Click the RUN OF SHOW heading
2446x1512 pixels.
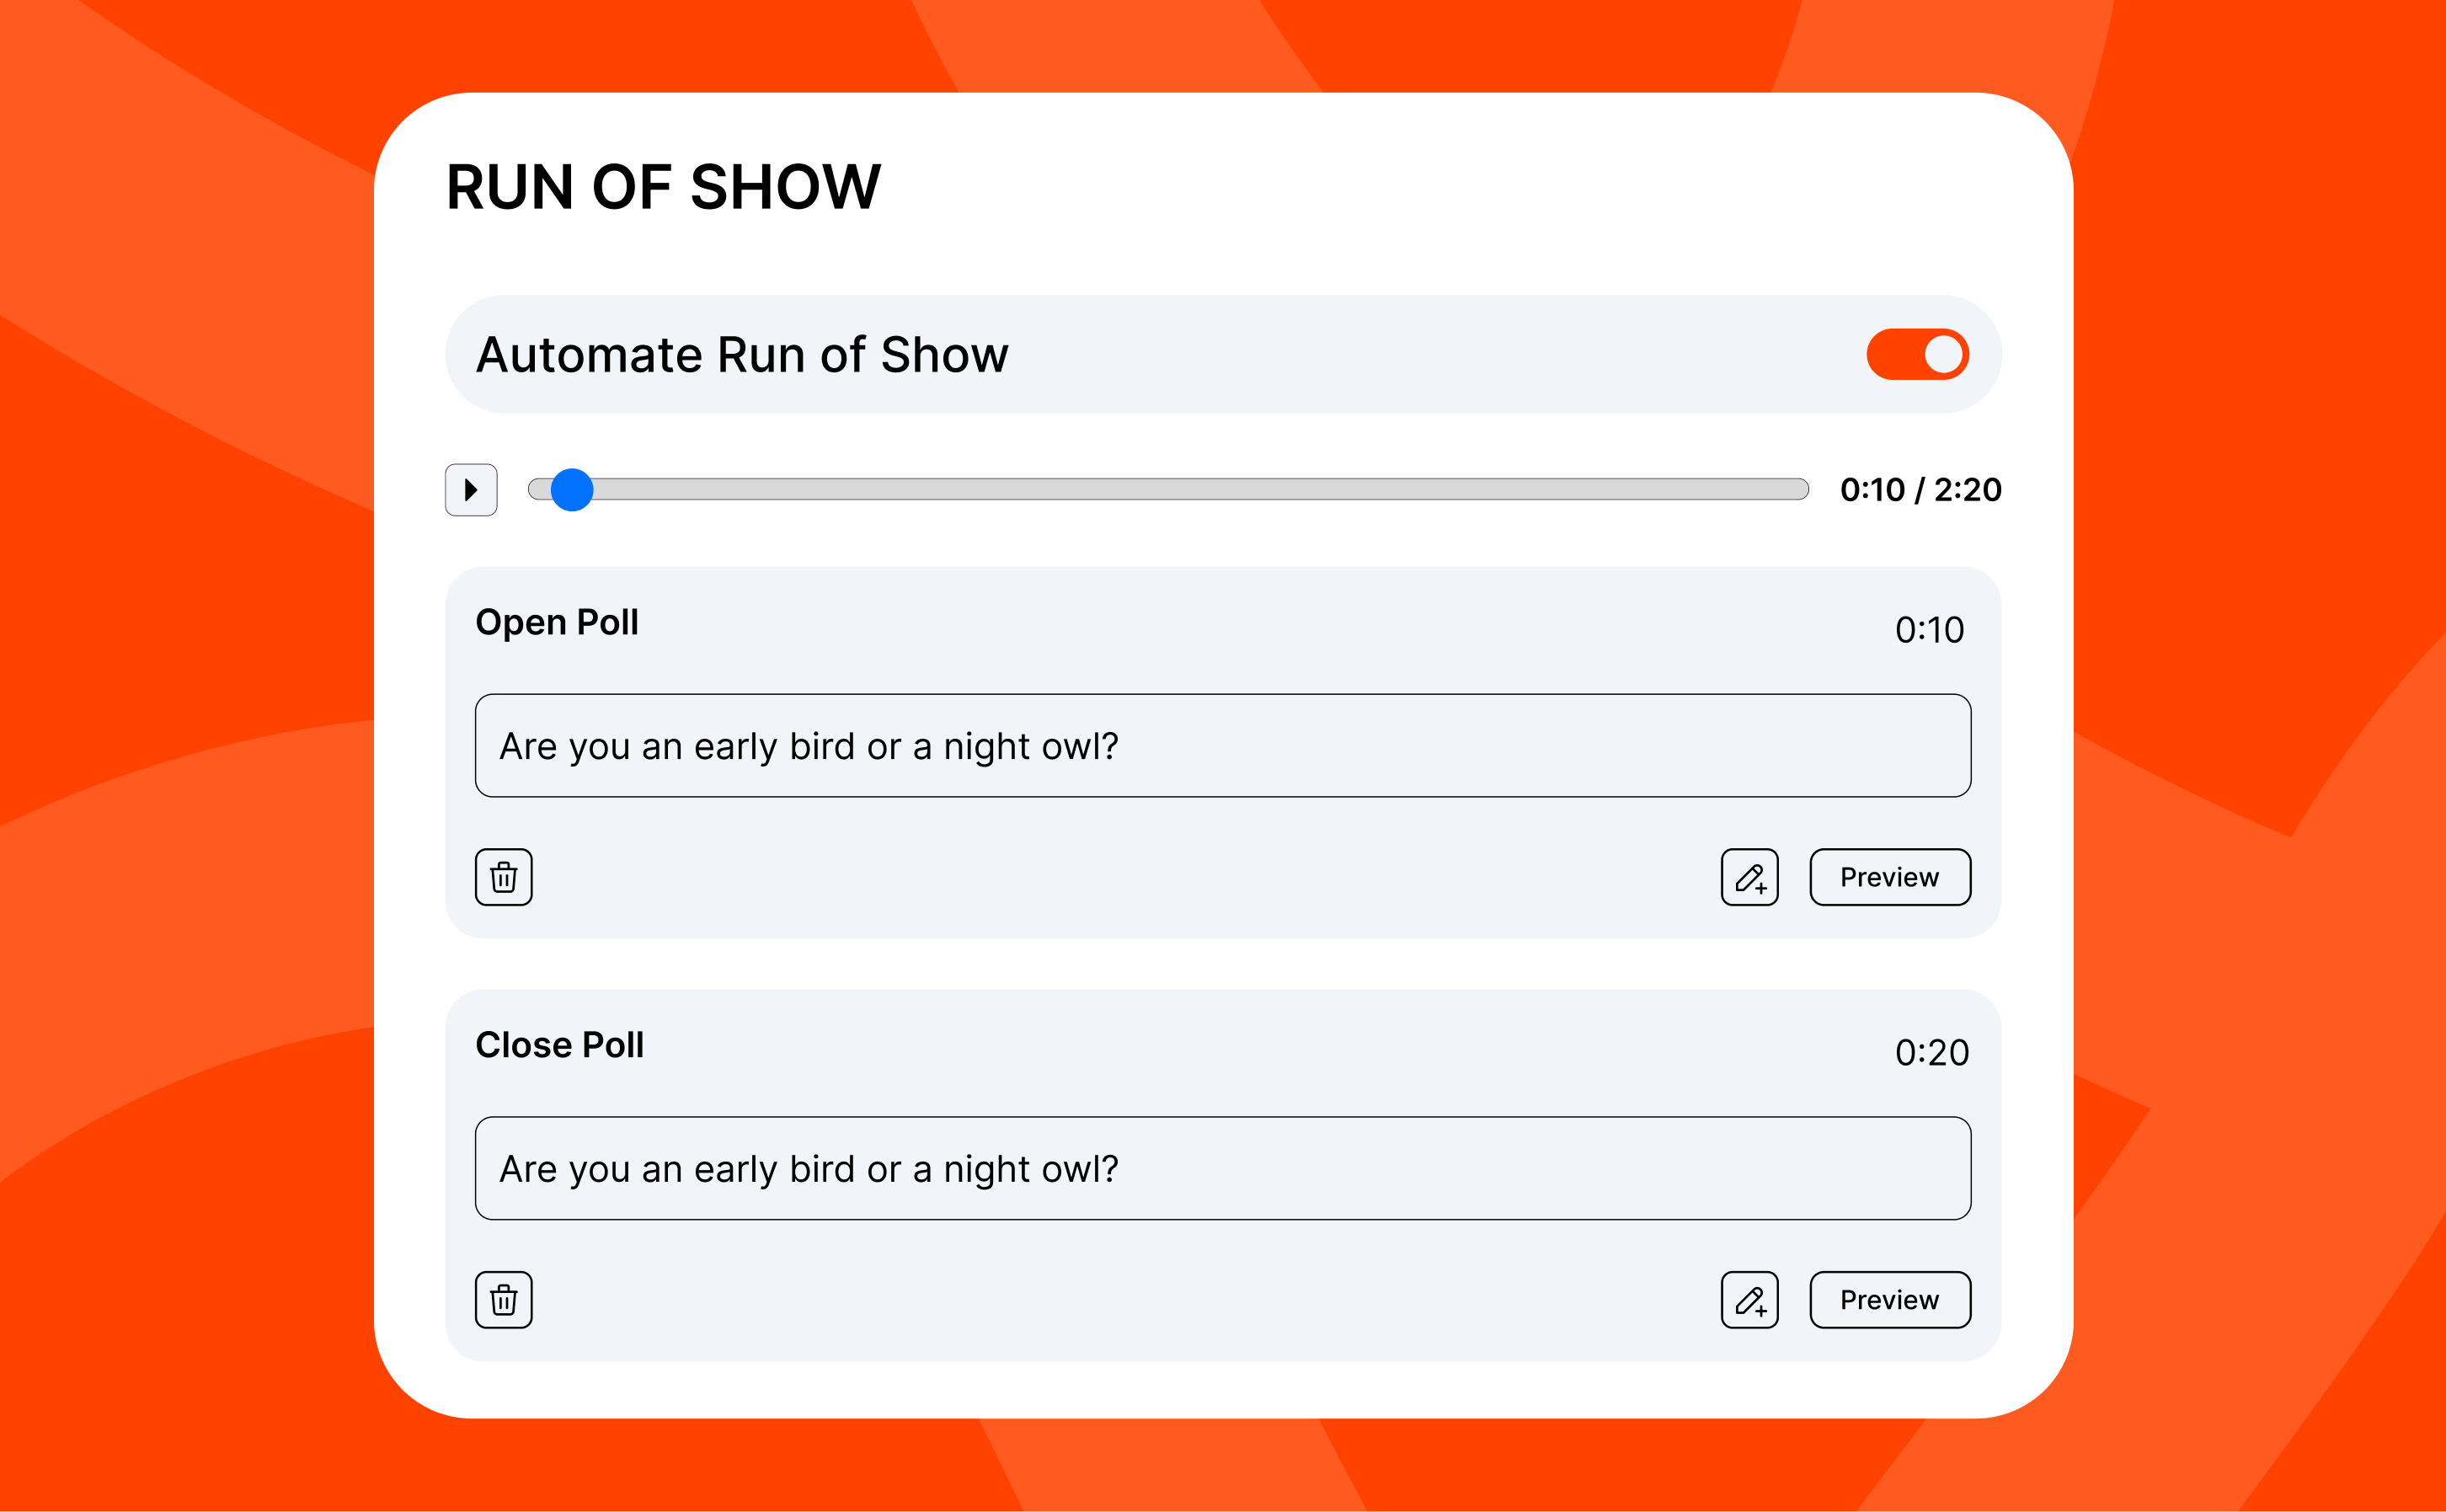(x=663, y=187)
